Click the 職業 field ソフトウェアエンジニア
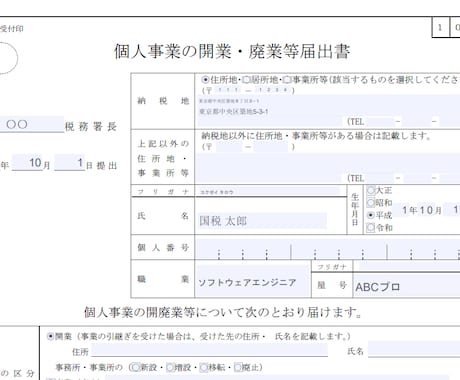The height and width of the screenshot is (380, 460). click(253, 281)
